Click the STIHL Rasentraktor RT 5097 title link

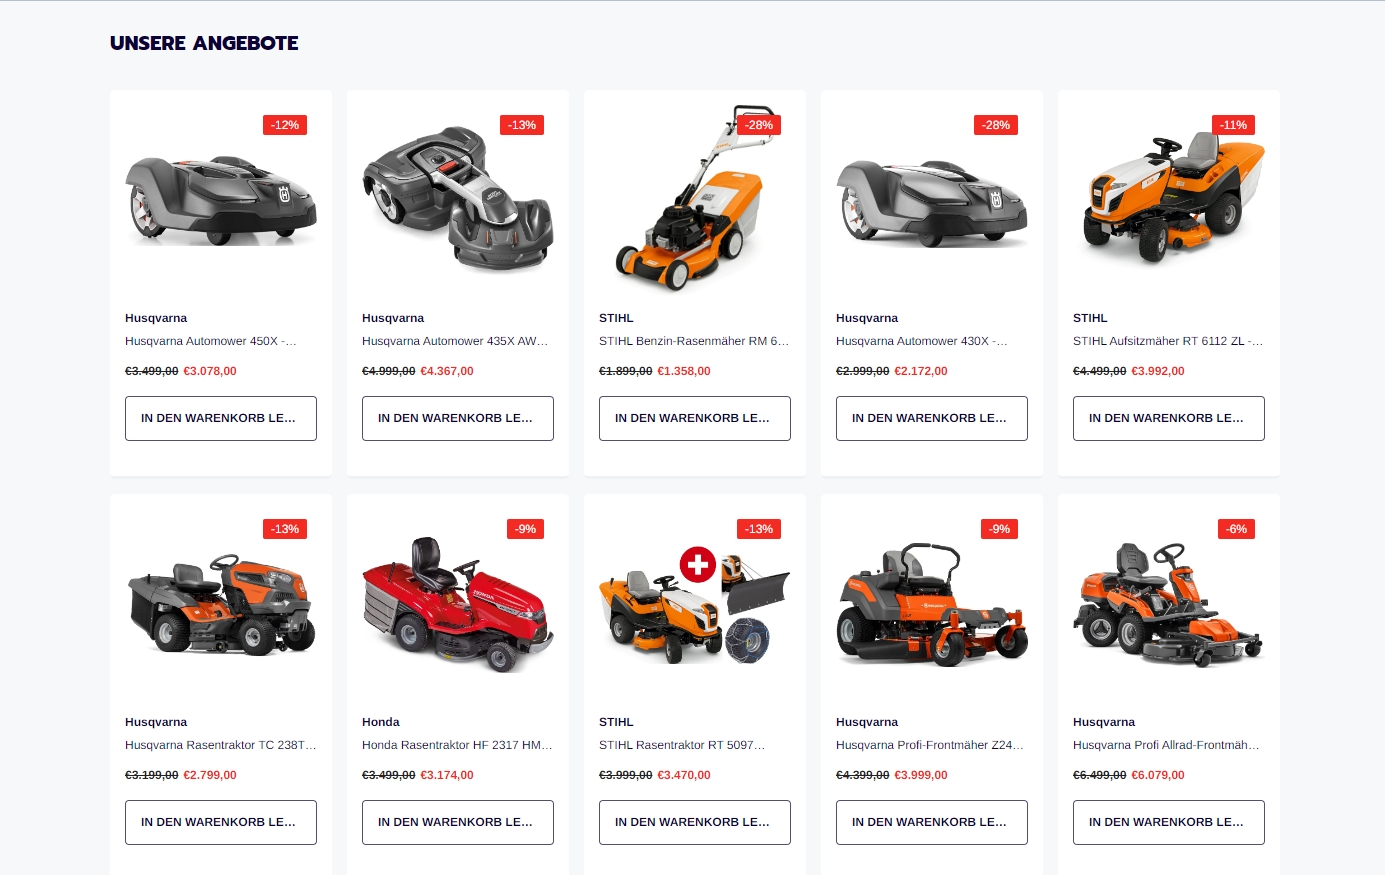(x=682, y=745)
